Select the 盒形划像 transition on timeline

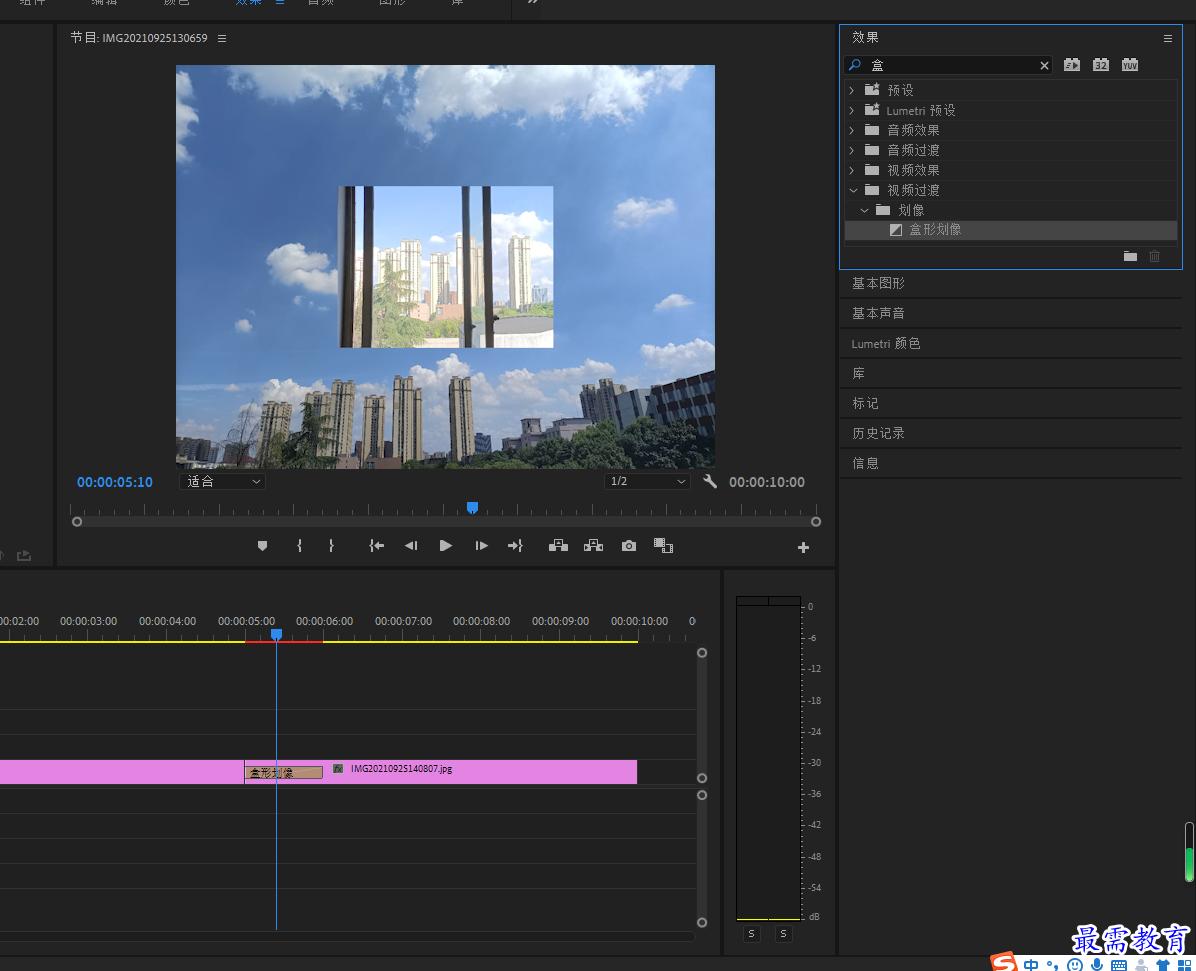(284, 773)
